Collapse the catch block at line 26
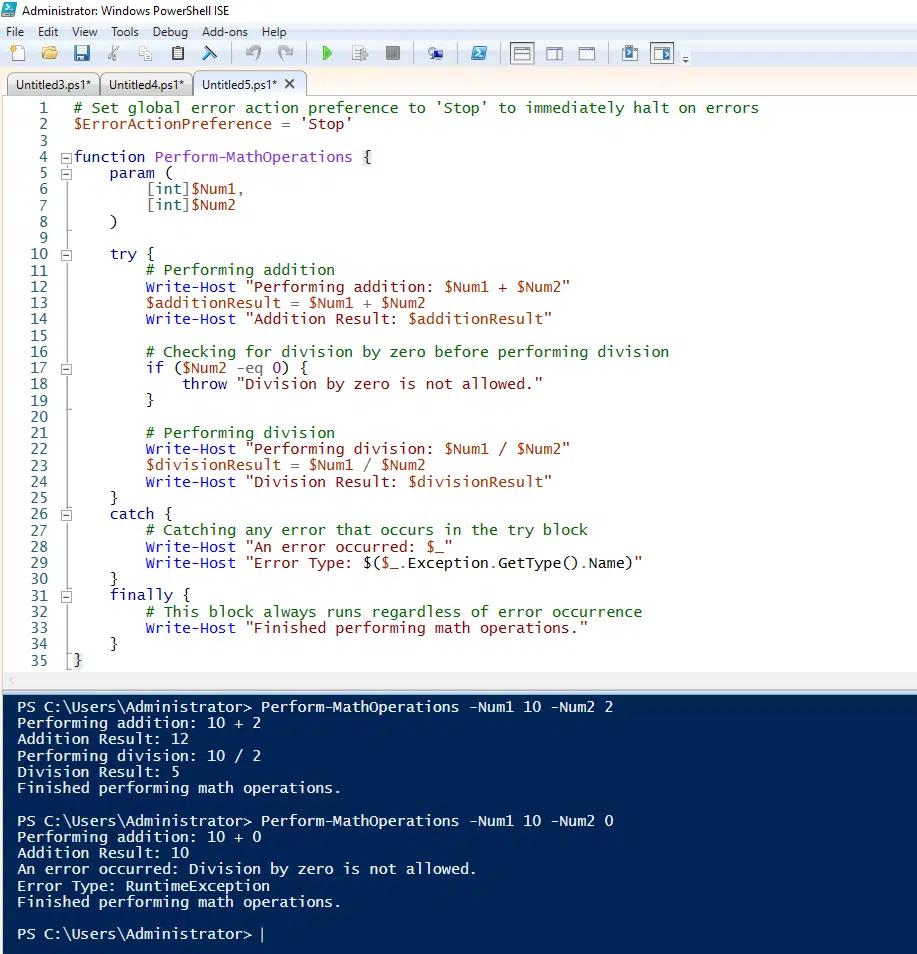The height and width of the screenshot is (954, 917). pos(66,515)
